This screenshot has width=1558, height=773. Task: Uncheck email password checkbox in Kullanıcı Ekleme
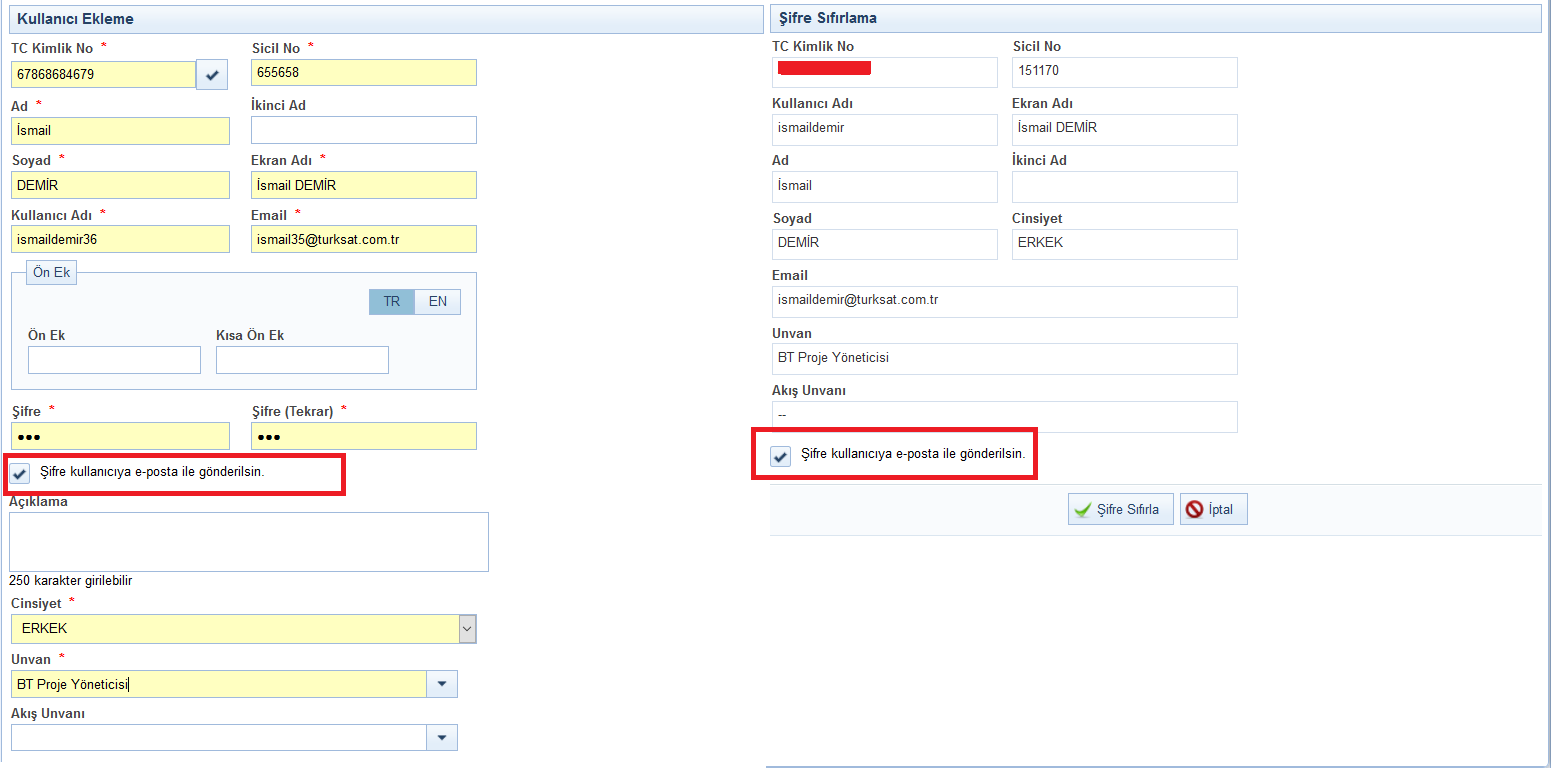[21, 473]
